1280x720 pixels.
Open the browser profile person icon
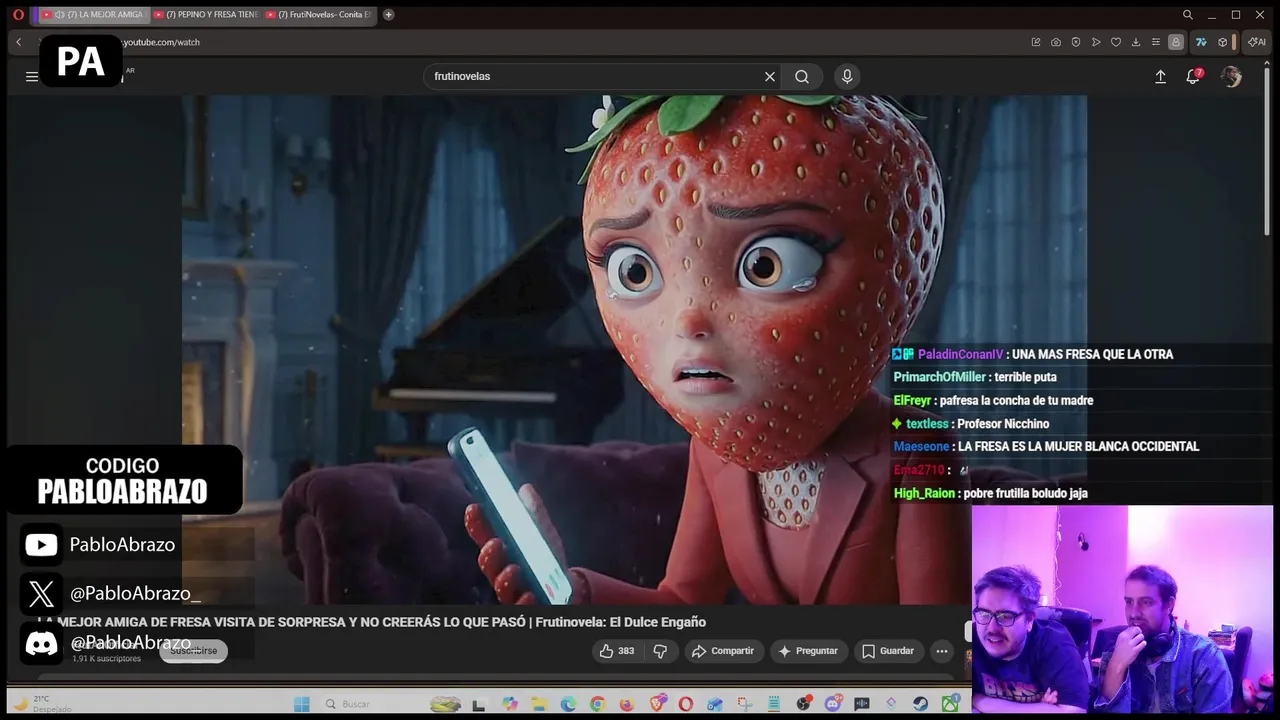[1176, 42]
